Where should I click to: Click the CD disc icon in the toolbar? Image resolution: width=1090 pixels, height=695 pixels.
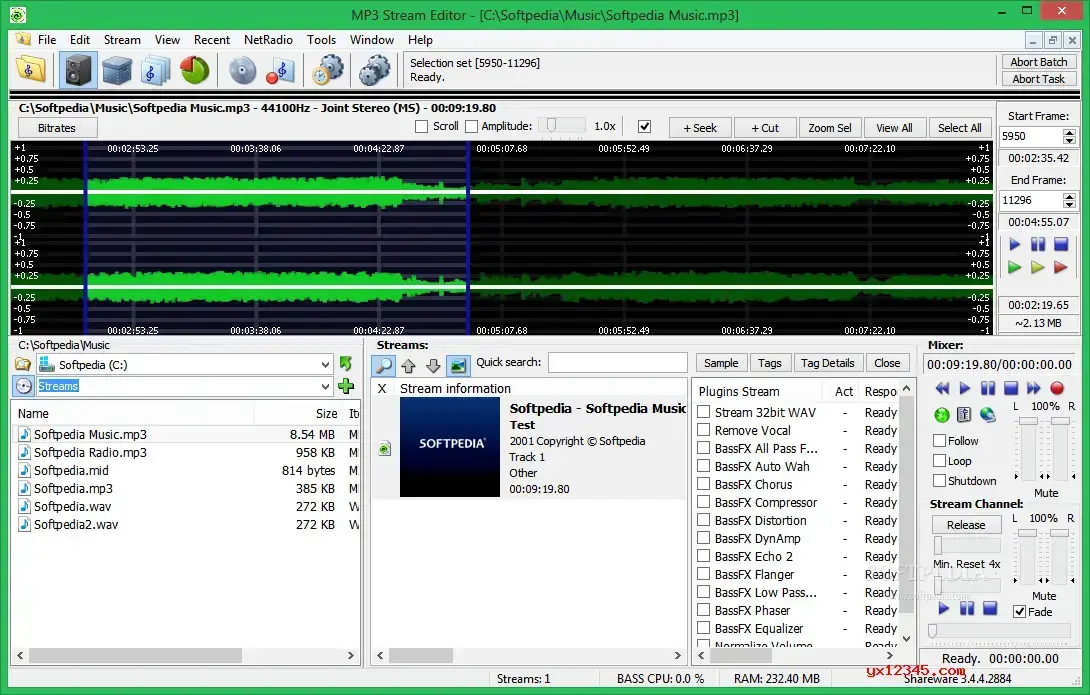click(x=242, y=70)
